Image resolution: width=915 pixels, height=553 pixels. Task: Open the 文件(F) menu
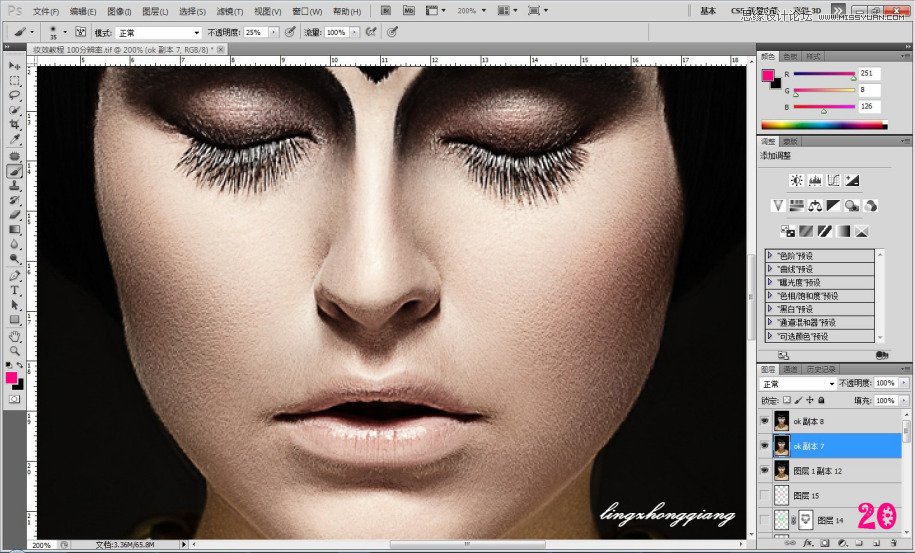46,11
